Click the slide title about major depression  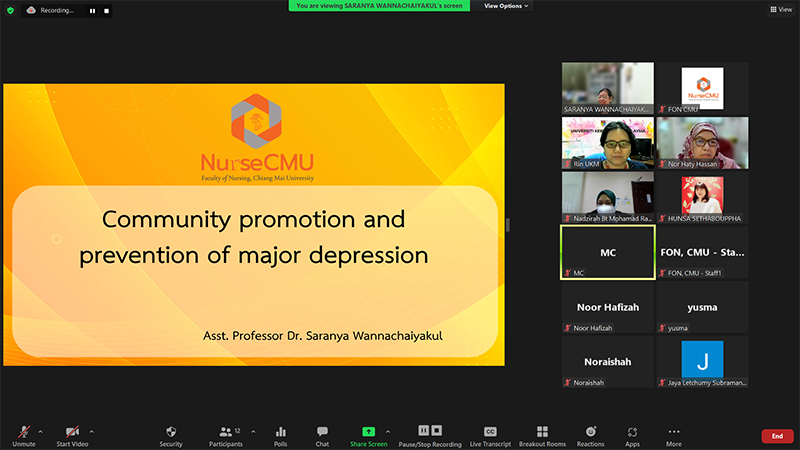[x=254, y=237]
